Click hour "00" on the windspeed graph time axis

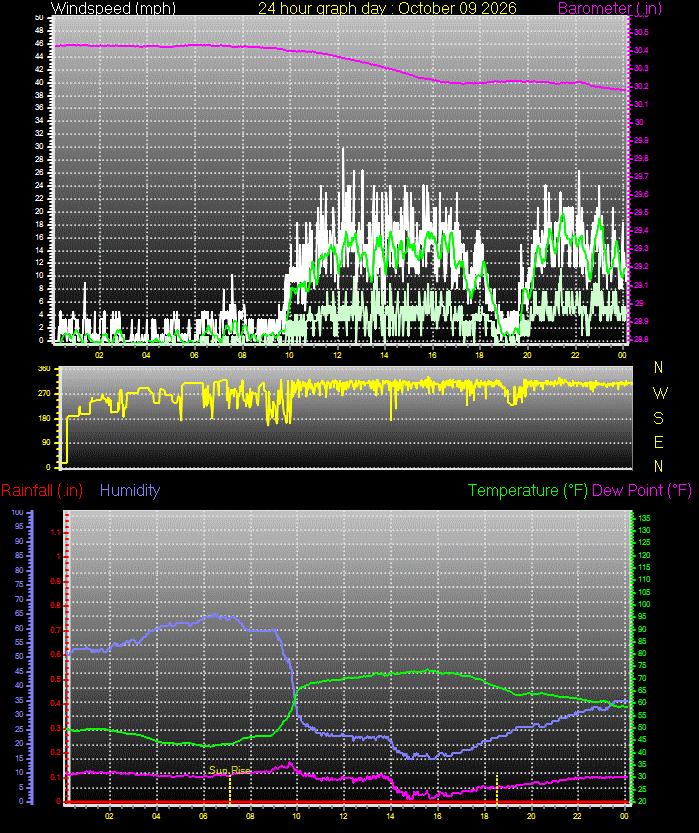[623, 355]
